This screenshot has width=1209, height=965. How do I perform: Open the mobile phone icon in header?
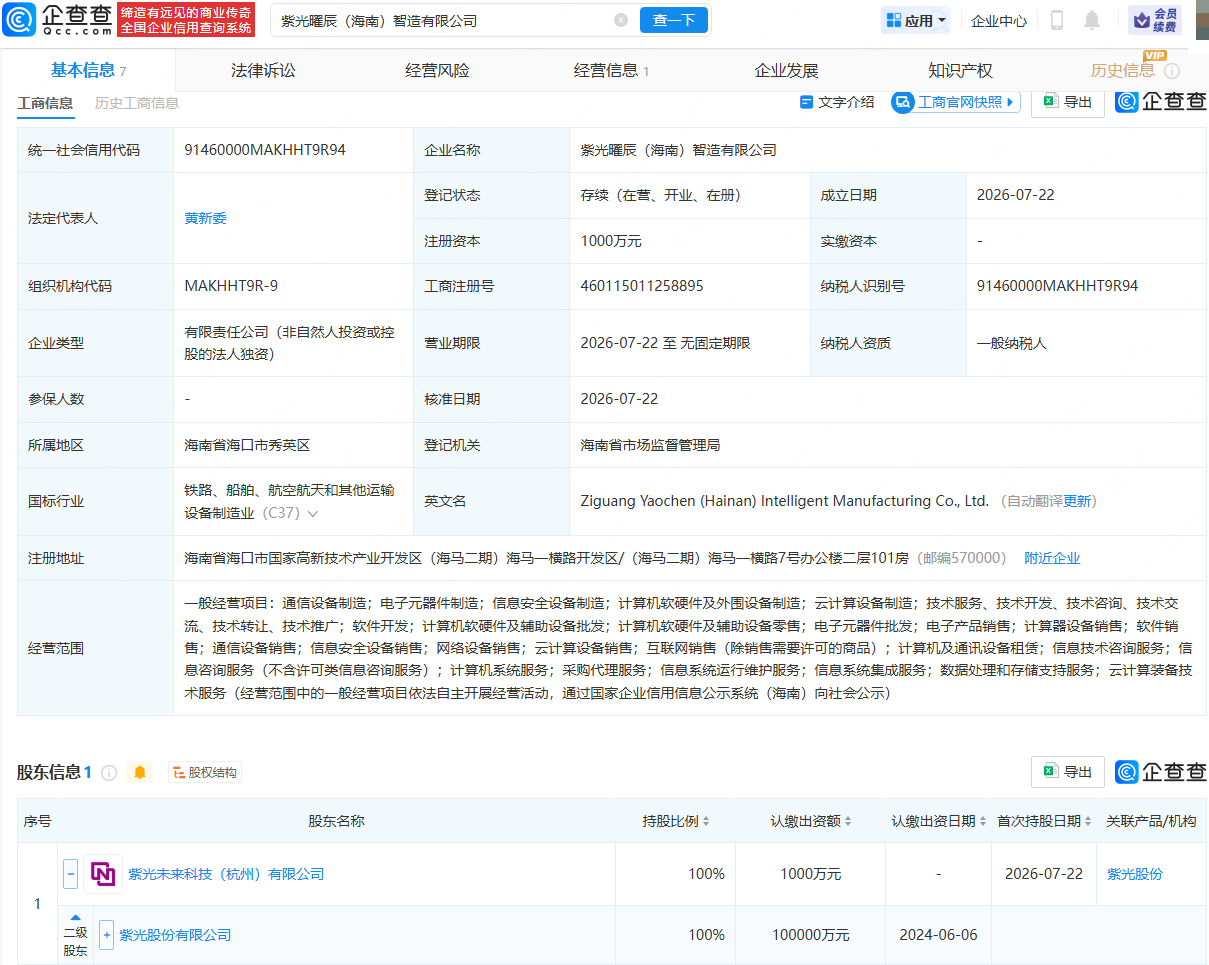pyautogui.click(x=1057, y=20)
